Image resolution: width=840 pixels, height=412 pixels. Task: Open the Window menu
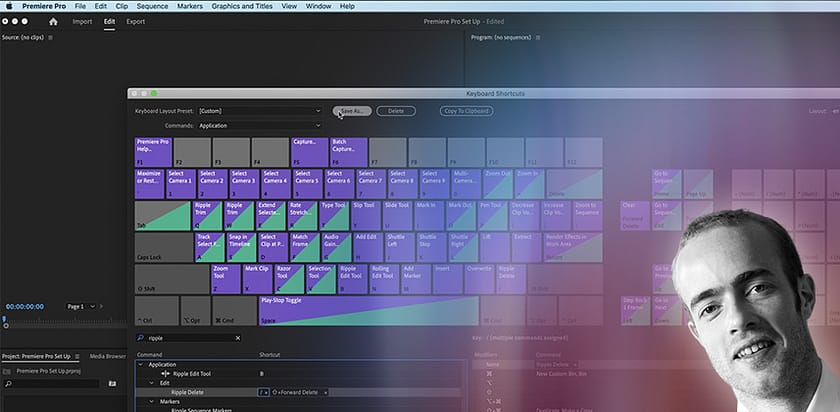pyautogui.click(x=318, y=6)
